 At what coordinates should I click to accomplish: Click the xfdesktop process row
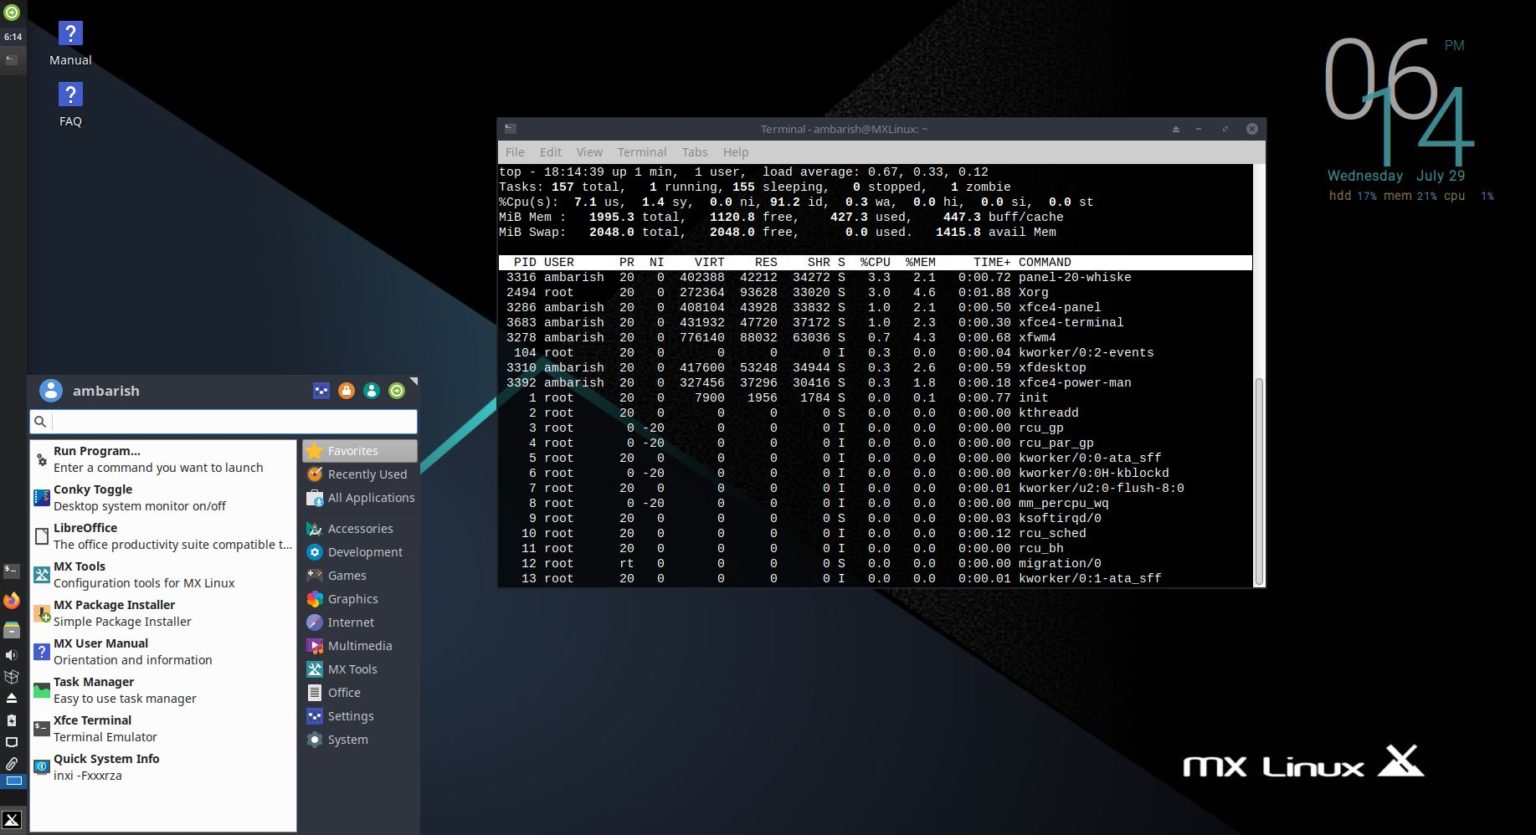coord(875,367)
